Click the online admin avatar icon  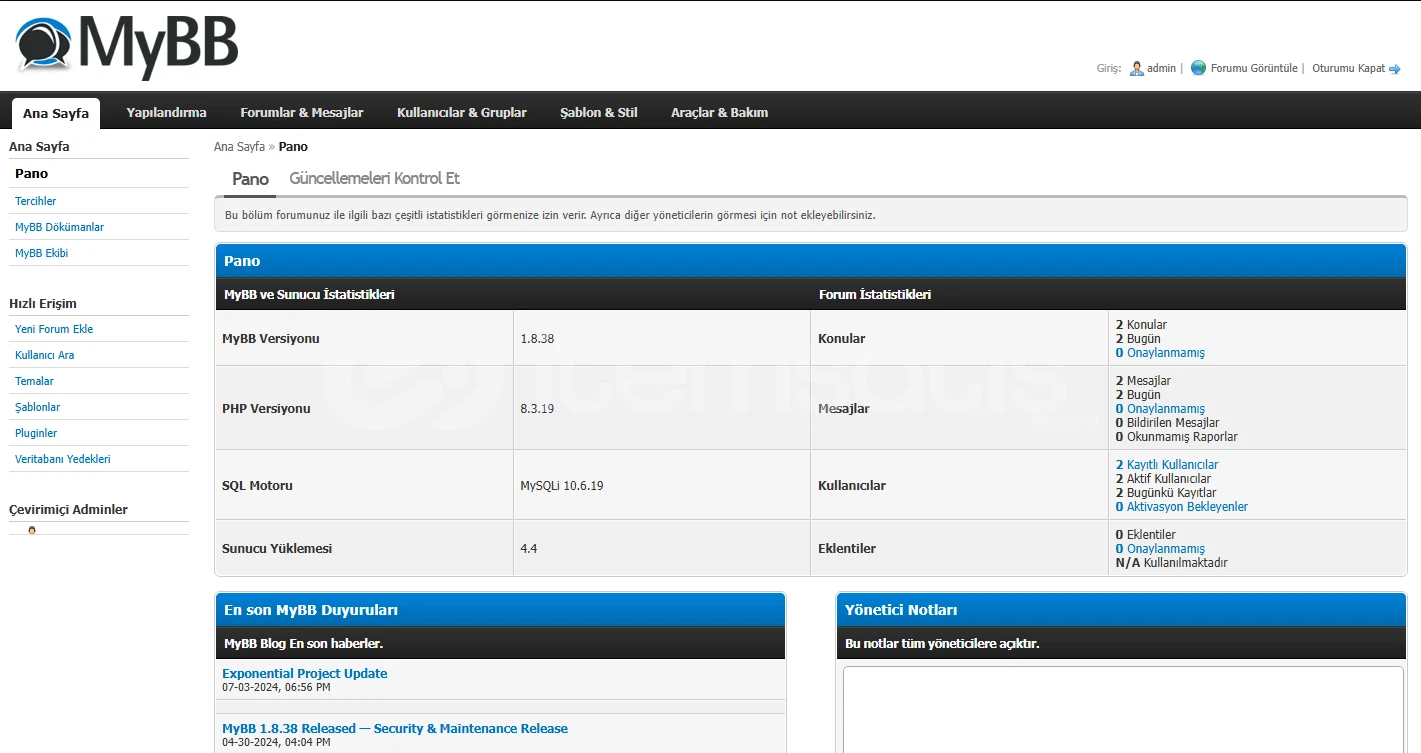32,530
